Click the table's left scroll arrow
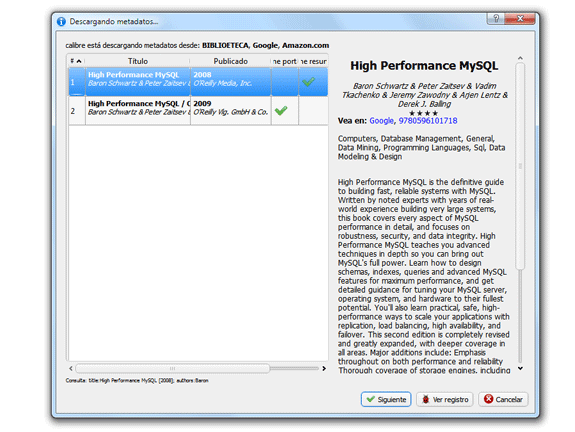Image resolution: width=575 pixels, height=432 pixels. (x=71, y=368)
